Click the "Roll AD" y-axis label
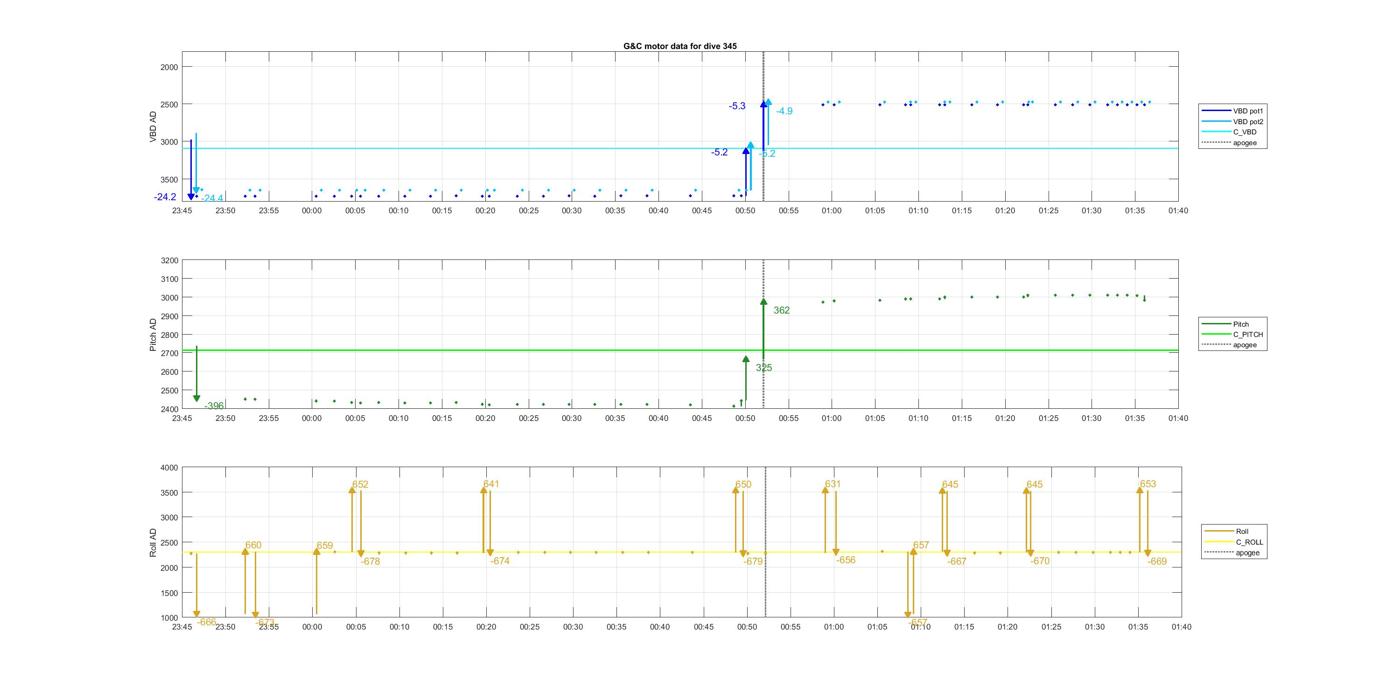This screenshot has height=693, width=1400. [155, 543]
